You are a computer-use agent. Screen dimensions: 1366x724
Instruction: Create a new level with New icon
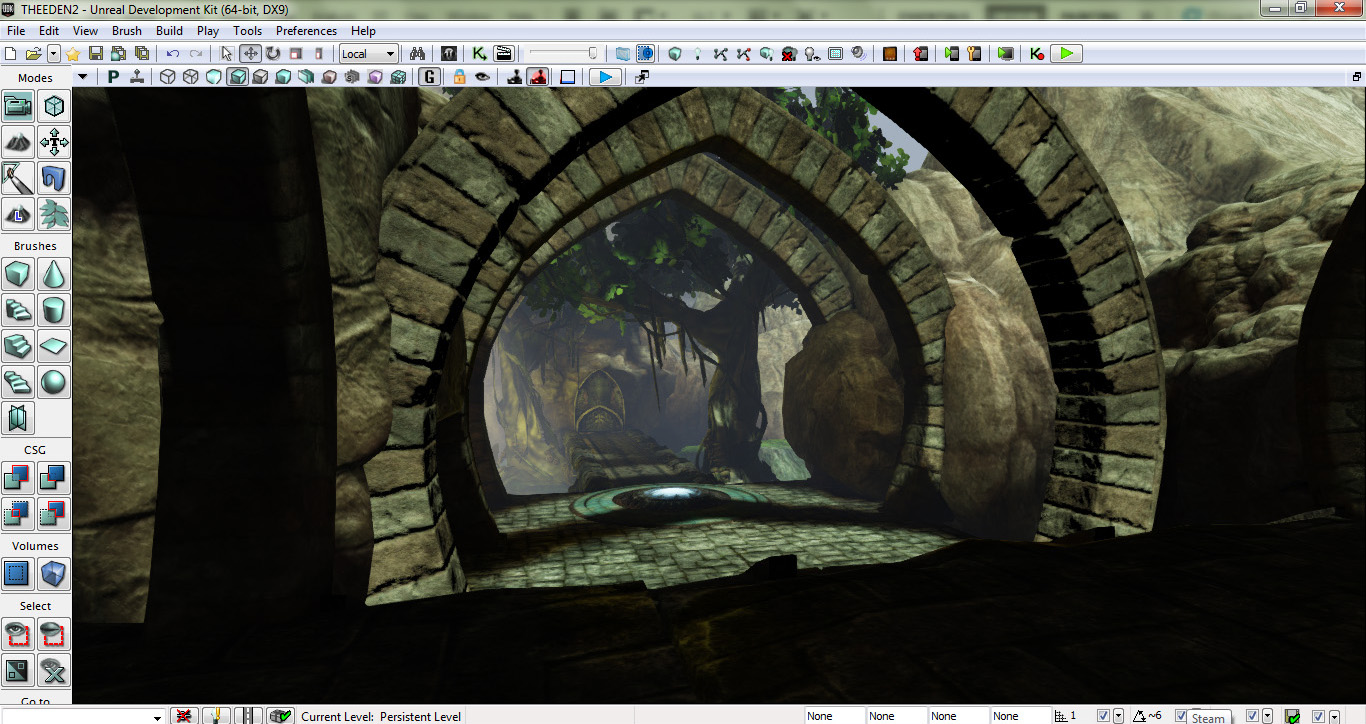[x=12, y=54]
